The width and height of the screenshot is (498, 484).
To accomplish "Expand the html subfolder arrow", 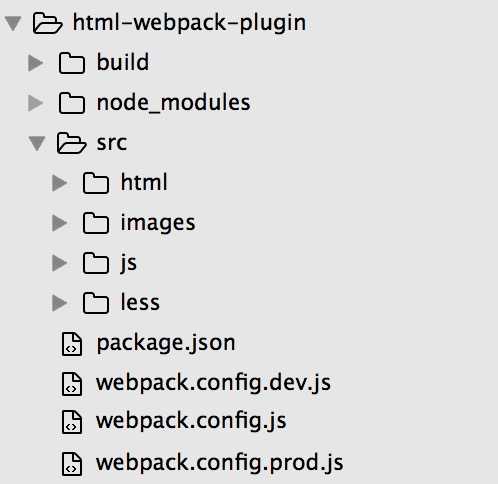I will pyautogui.click(x=60, y=183).
